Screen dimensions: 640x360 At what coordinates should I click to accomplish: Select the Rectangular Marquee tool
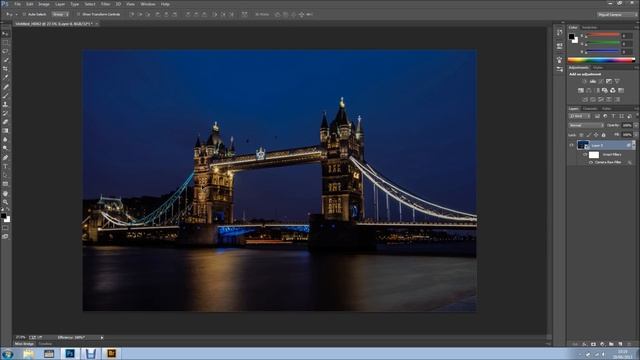[x=5, y=43]
